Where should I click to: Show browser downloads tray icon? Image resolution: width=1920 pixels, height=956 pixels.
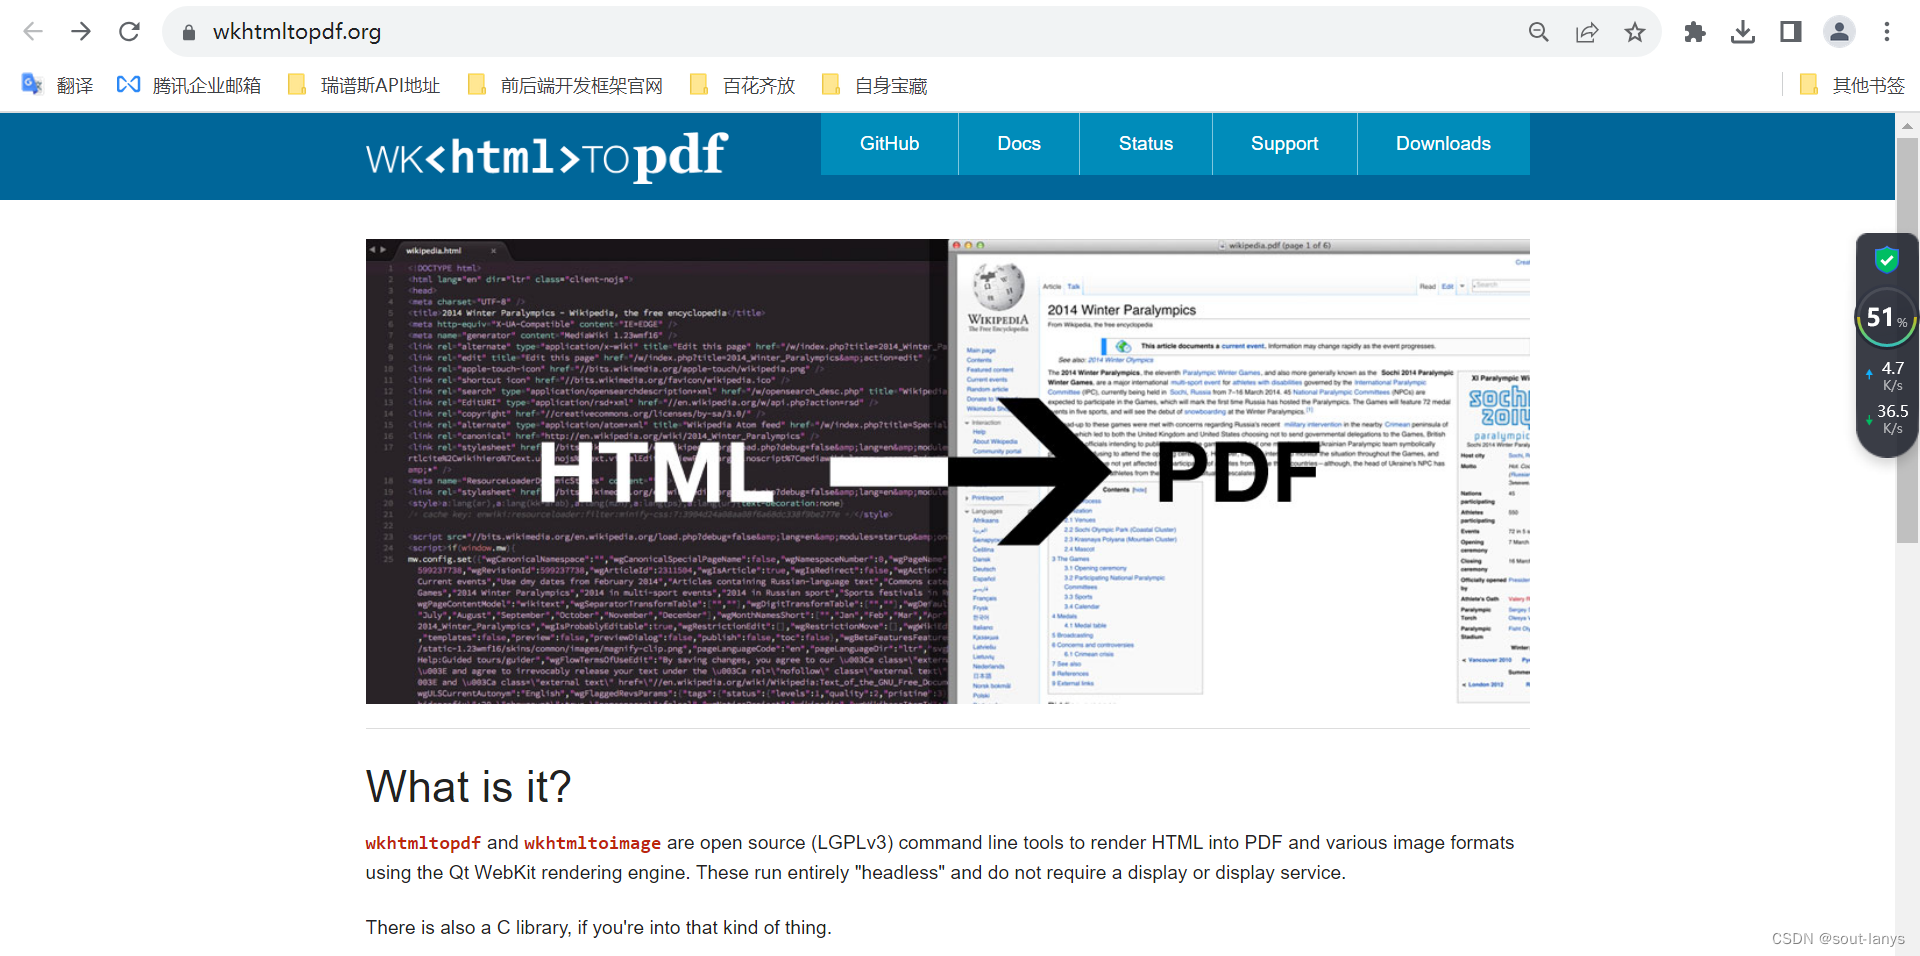coord(1743,32)
